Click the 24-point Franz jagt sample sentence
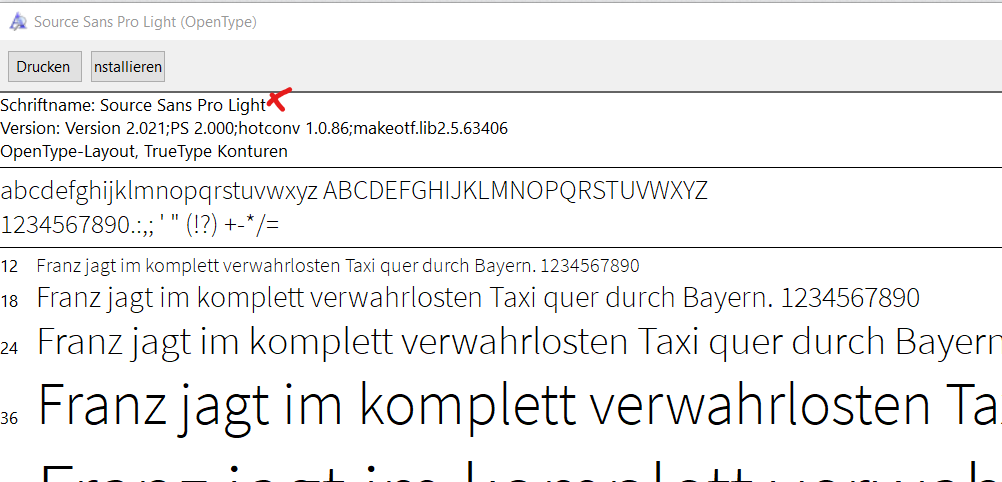The width and height of the screenshot is (1002, 482). 520,342
